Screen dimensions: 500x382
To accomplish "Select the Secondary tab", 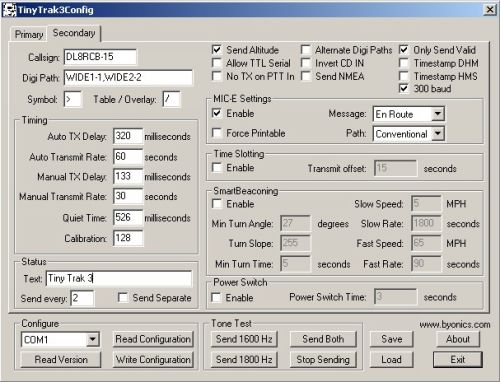I will pos(74,33).
